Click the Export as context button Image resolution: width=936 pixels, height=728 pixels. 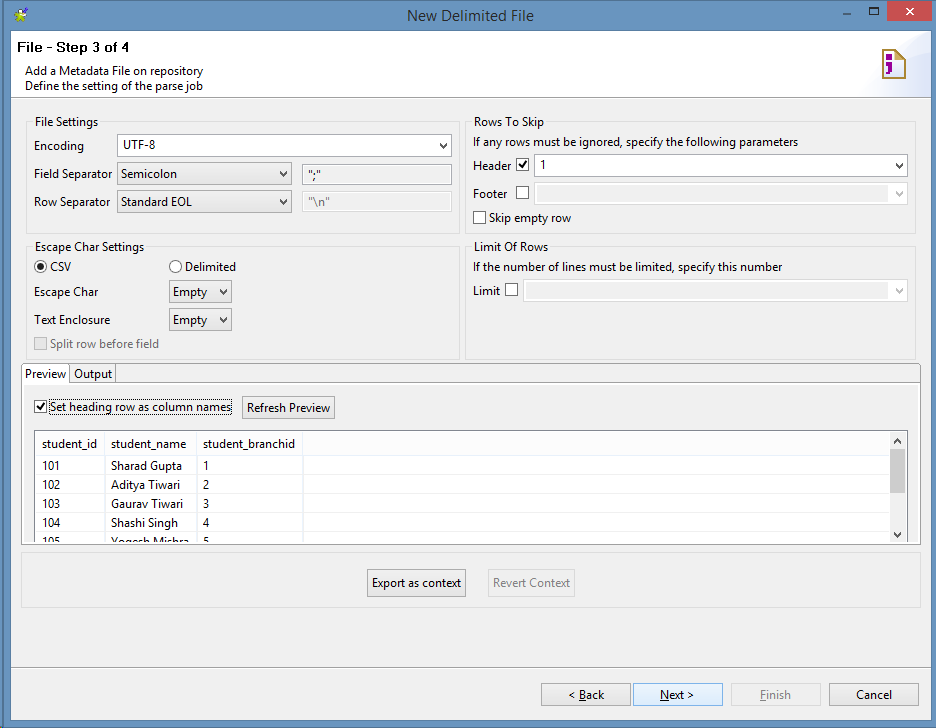416,582
